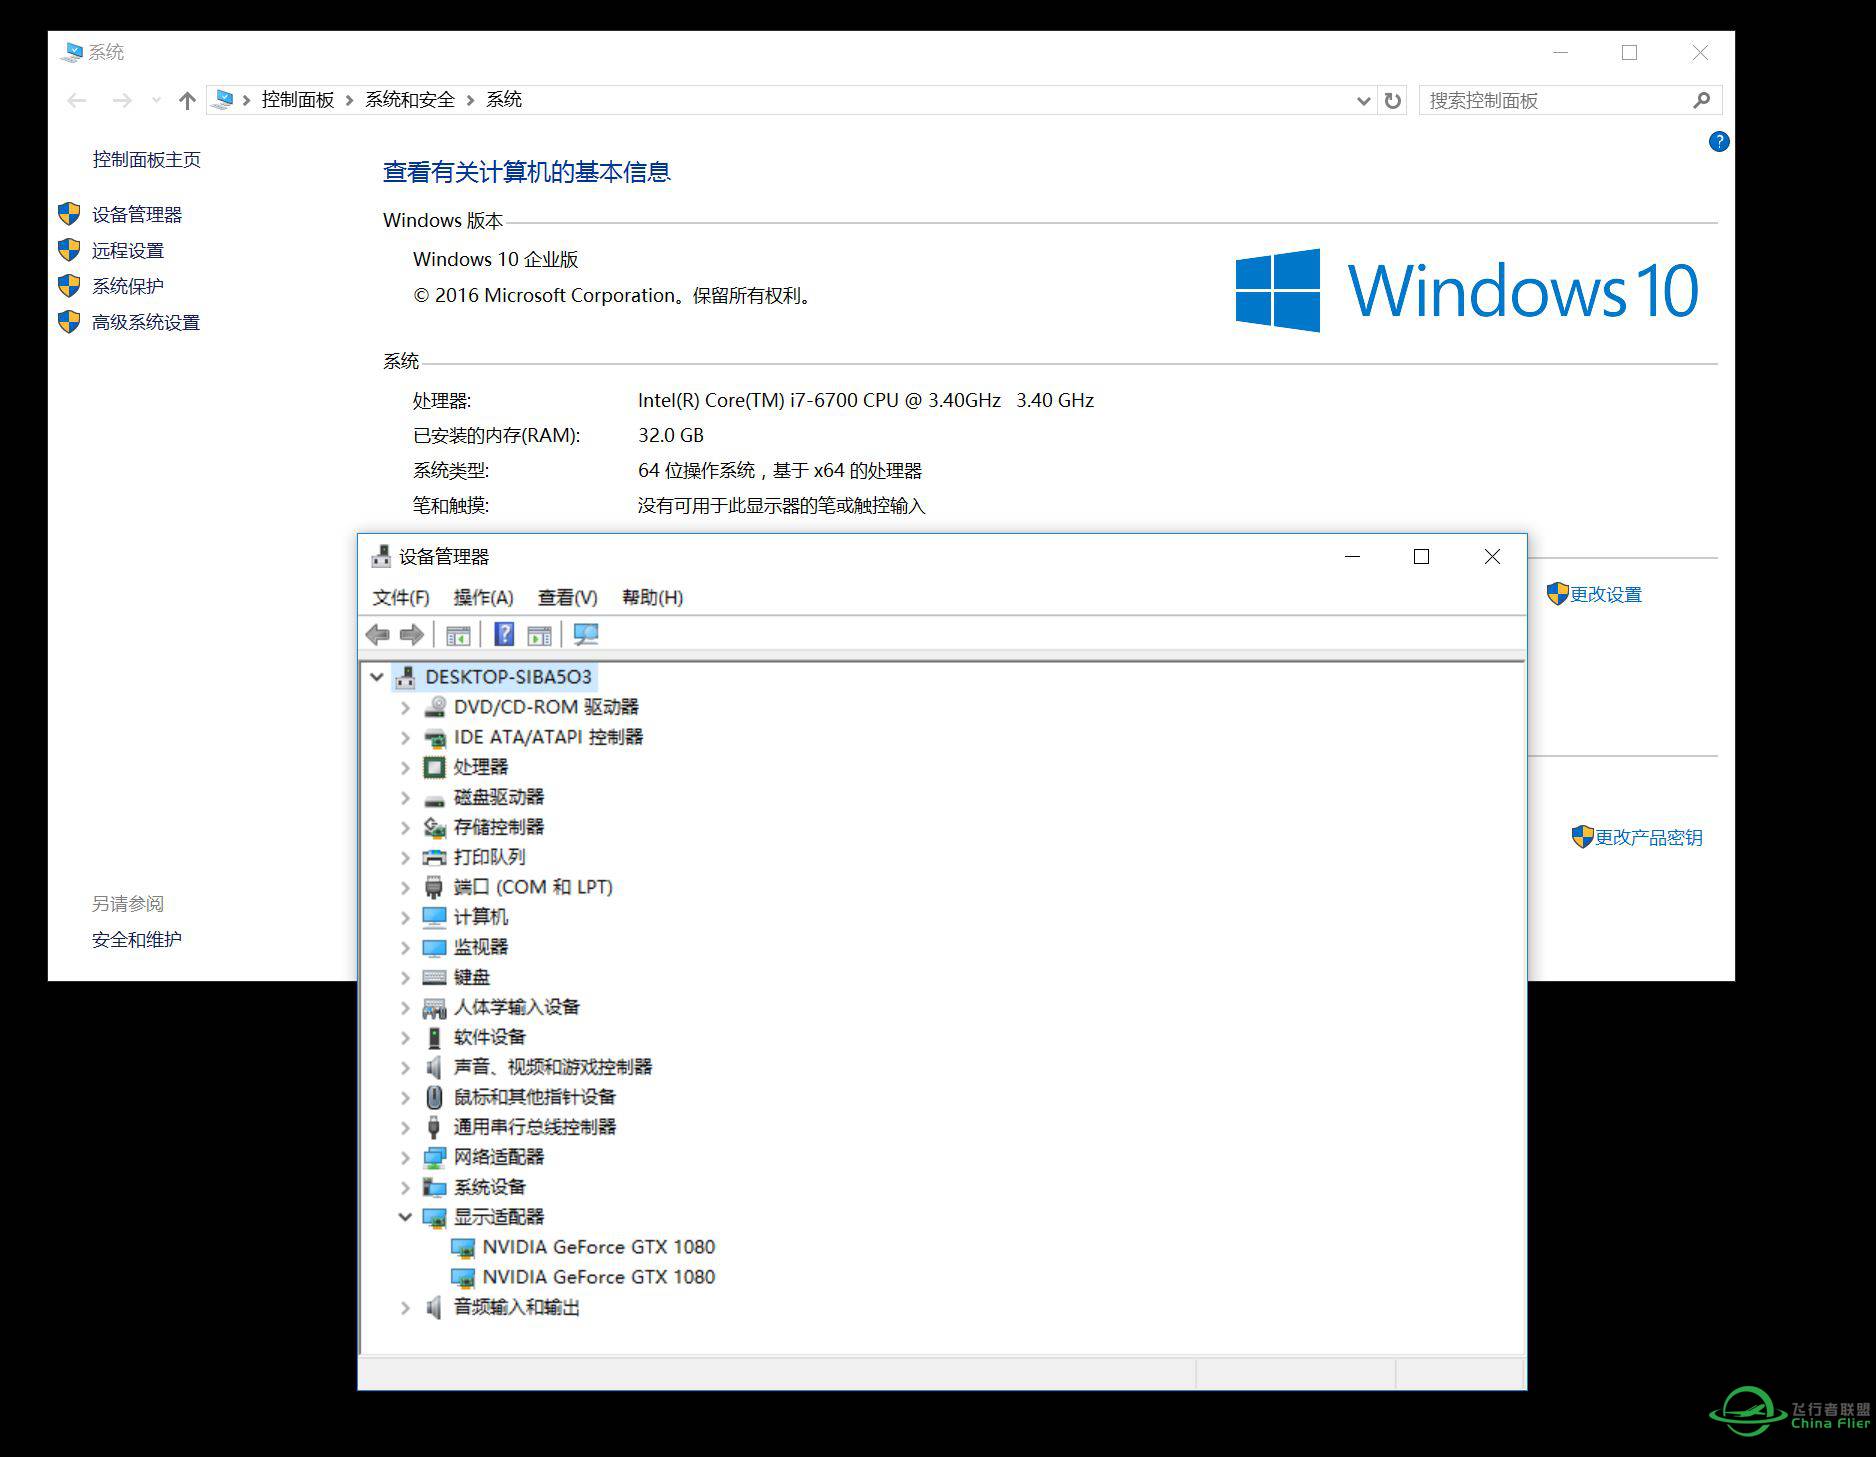Viewport: 1876px width, 1457px height.
Task: Expand the DVD/CD-ROM 驱动器 node
Action: coord(405,707)
